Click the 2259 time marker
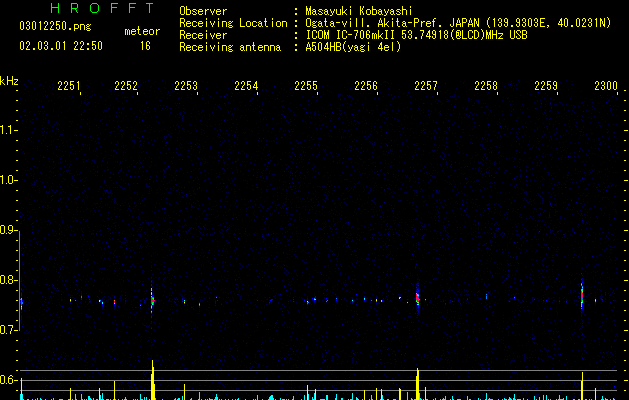 click(546, 86)
